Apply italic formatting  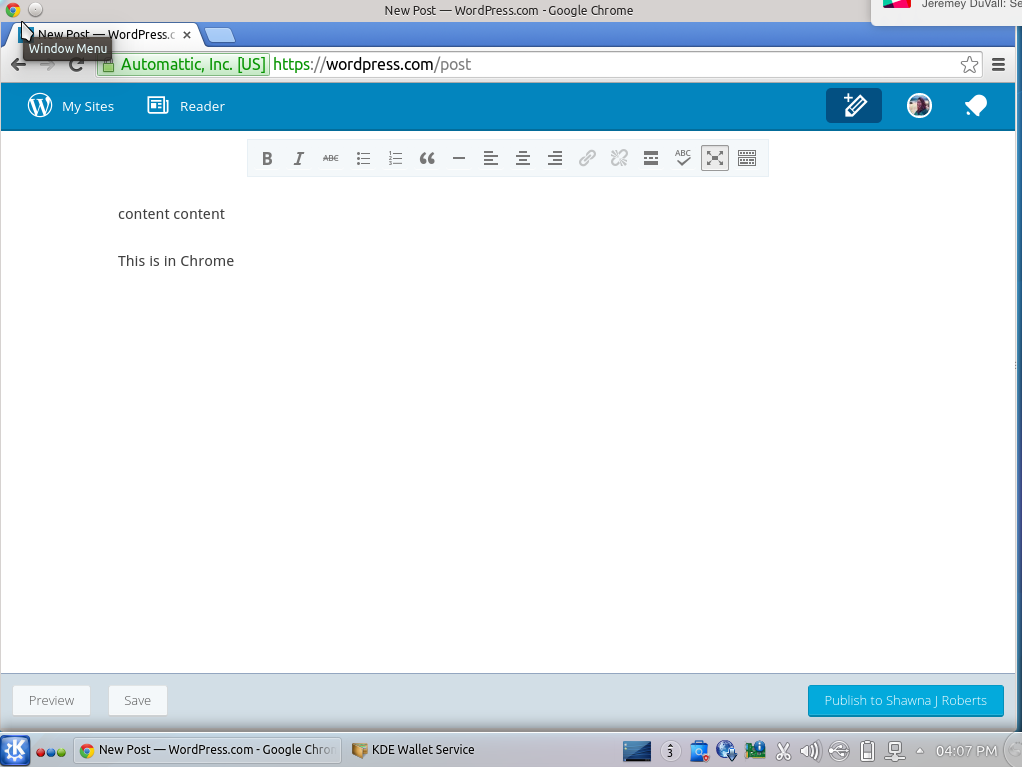298,158
